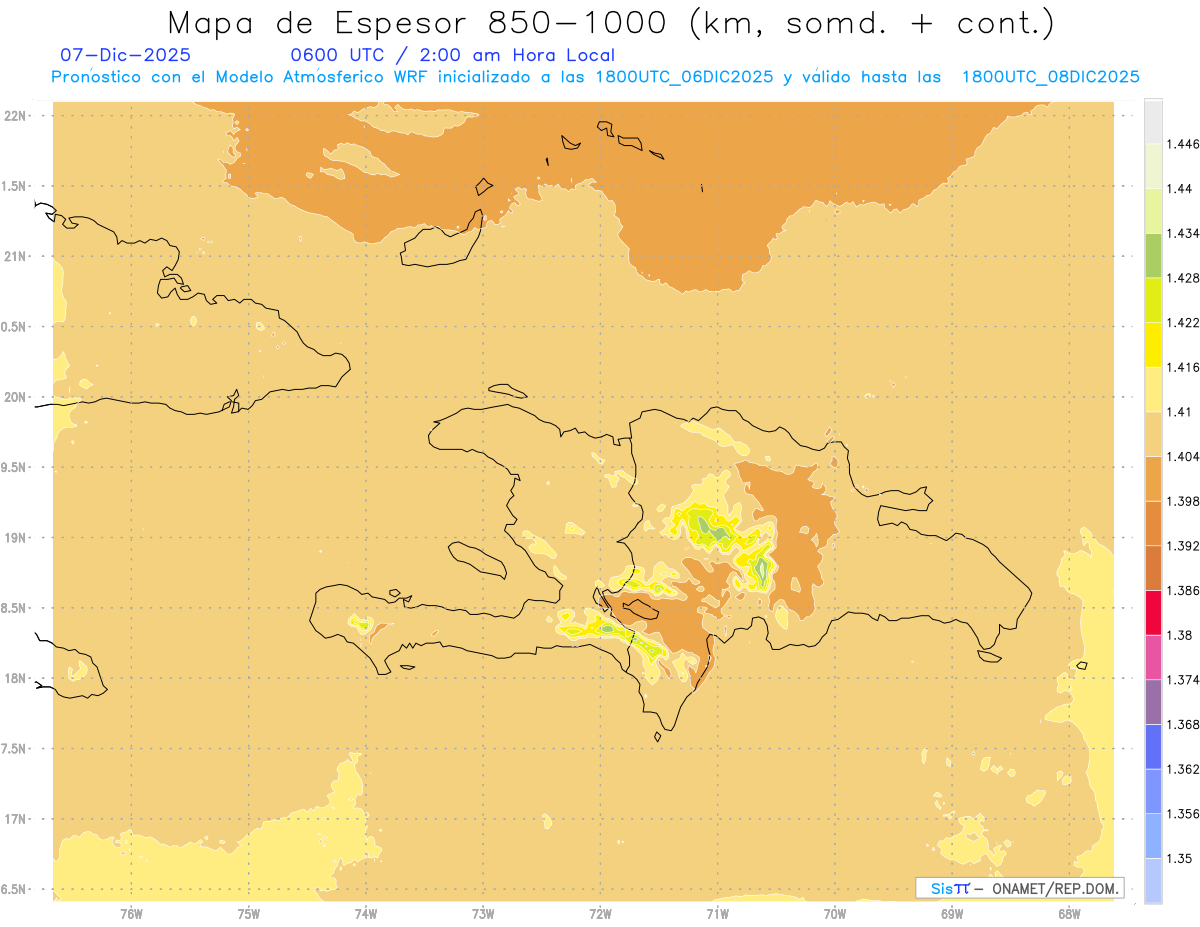Click the latitude label "19N"
Viewport: 1200px width, 927px height.
tap(15, 537)
